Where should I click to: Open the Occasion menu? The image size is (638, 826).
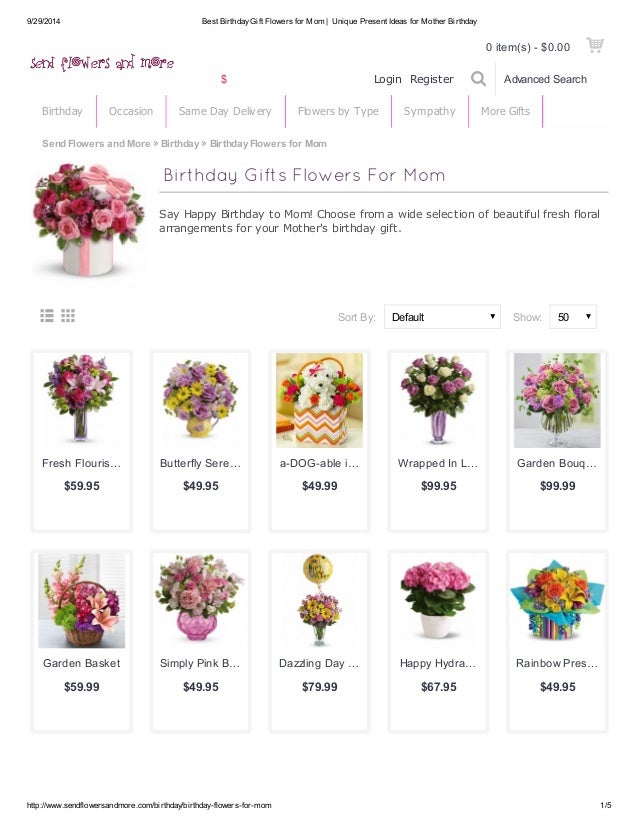(x=131, y=111)
